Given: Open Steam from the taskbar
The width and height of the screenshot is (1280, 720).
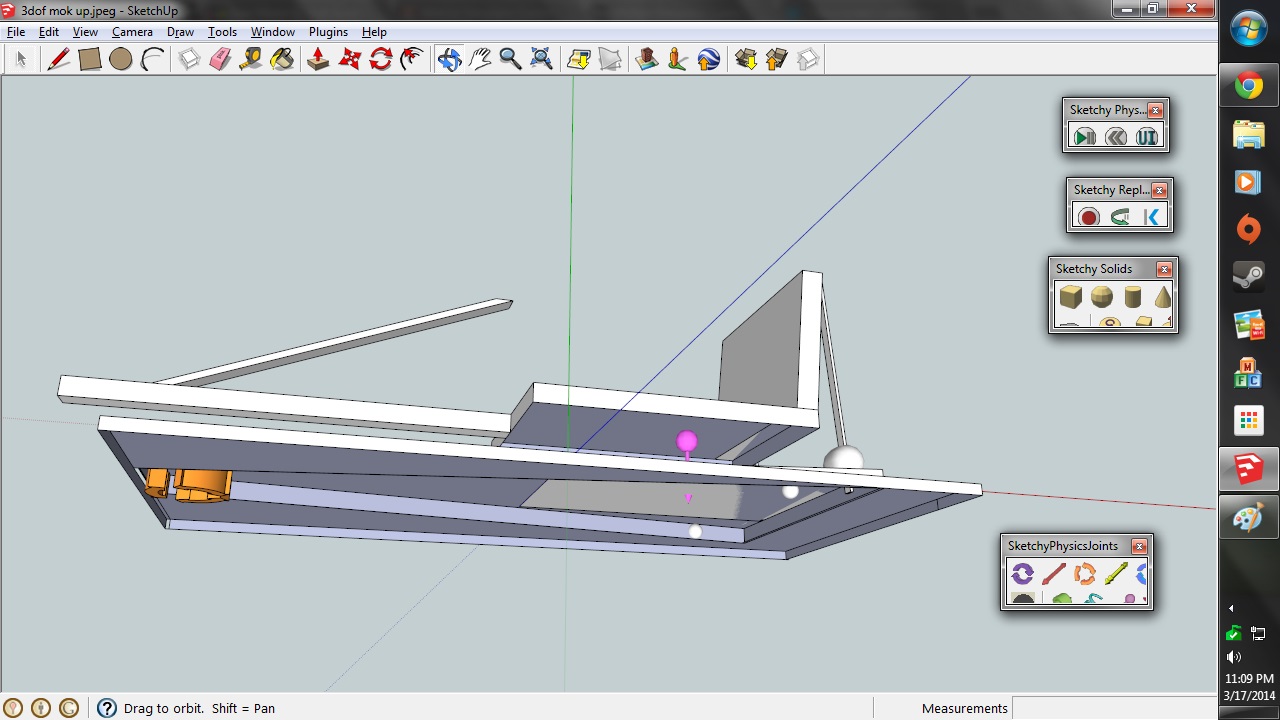Looking at the screenshot, I should click(x=1249, y=277).
